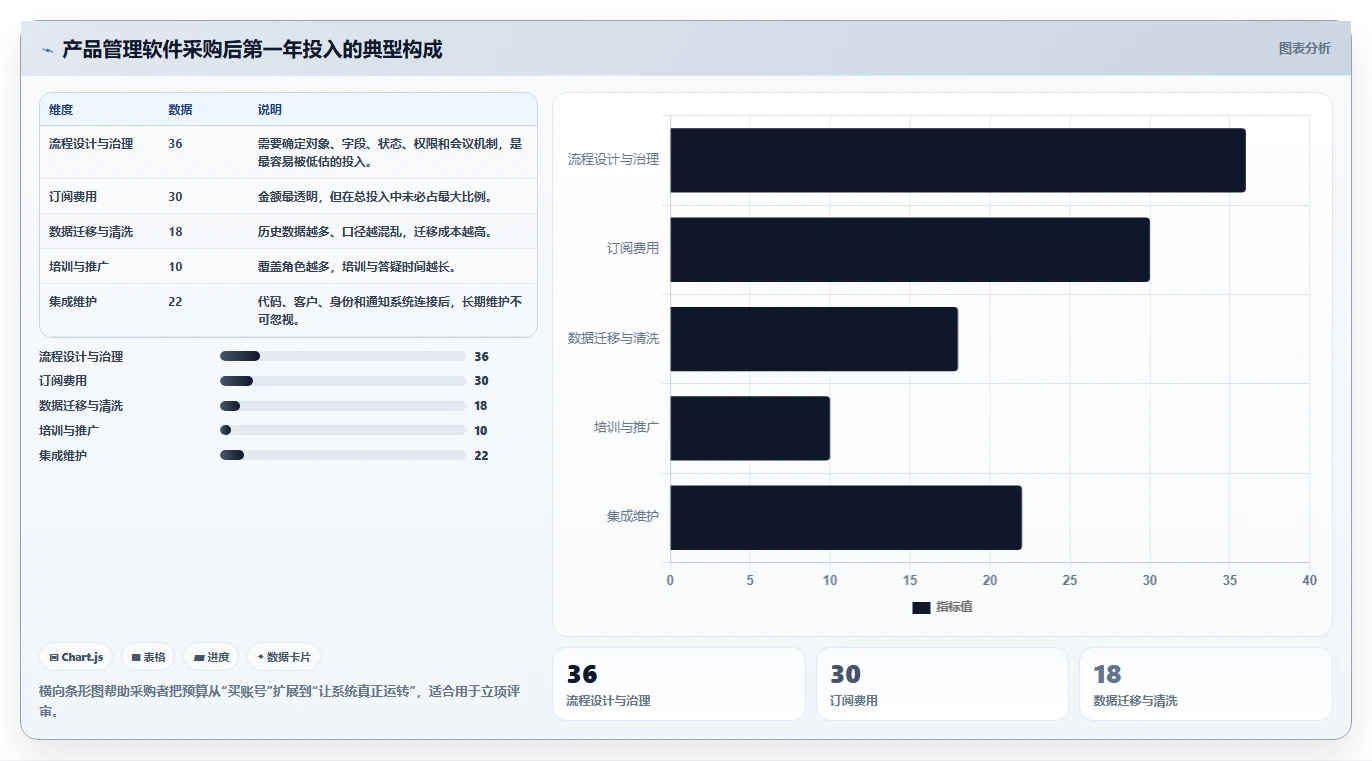Image resolution: width=1372 pixels, height=761 pixels.
Task: Click the 培训与推广 chart bar
Action: (x=750, y=428)
